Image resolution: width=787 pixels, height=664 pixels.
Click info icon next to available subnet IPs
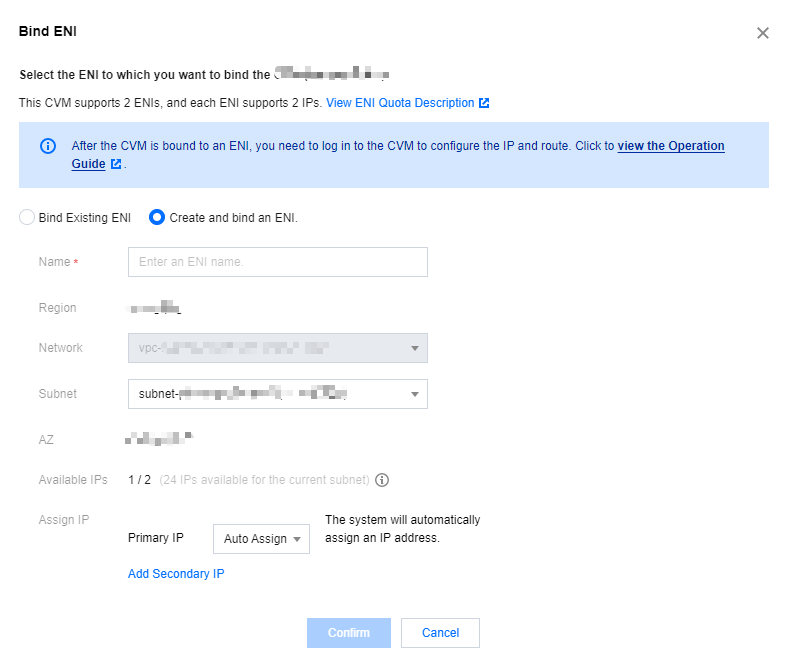(x=382, y=480)
